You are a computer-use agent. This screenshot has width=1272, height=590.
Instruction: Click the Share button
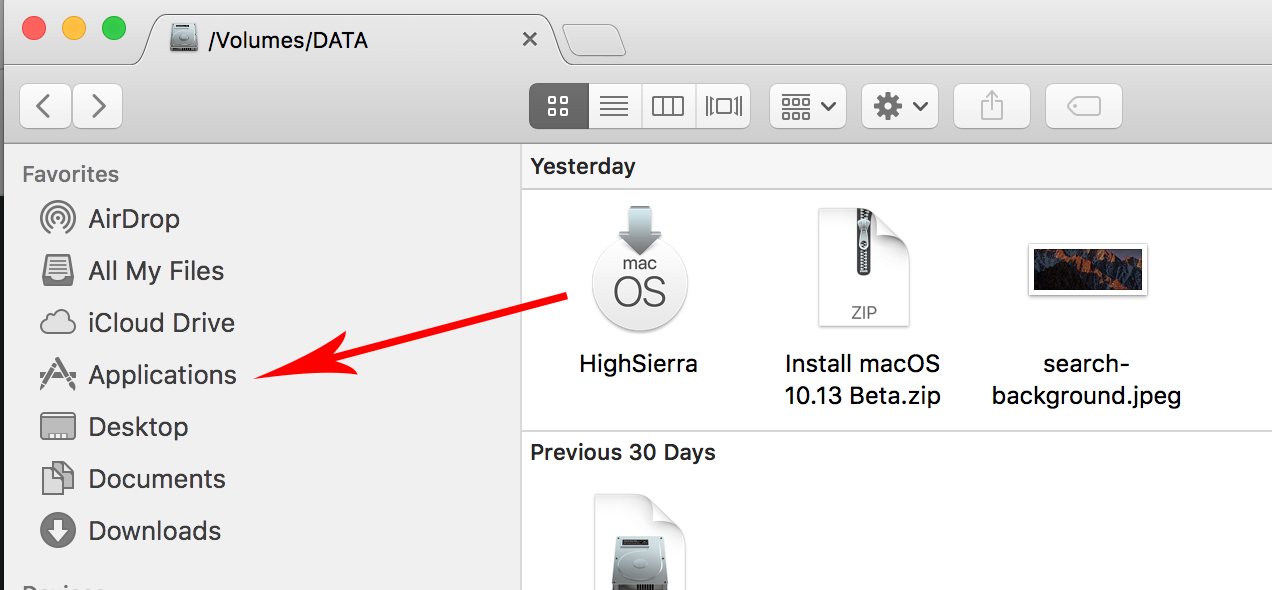pos(991,106)
